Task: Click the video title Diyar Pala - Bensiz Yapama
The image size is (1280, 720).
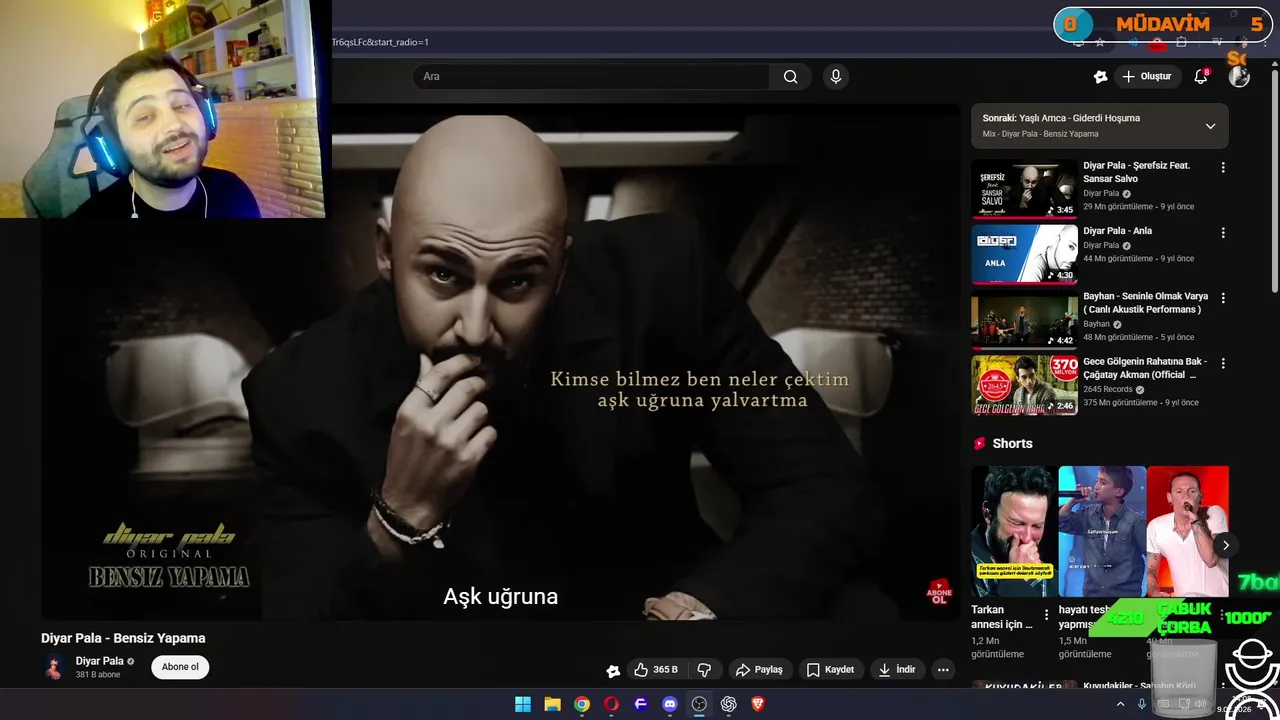Action: coord(123,638)
